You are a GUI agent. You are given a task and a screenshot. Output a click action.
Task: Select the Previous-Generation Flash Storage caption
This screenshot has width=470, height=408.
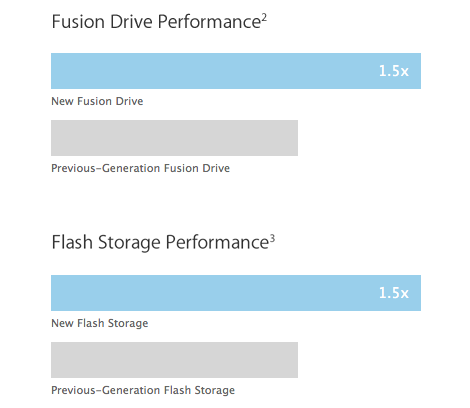(x=143, y=390)
